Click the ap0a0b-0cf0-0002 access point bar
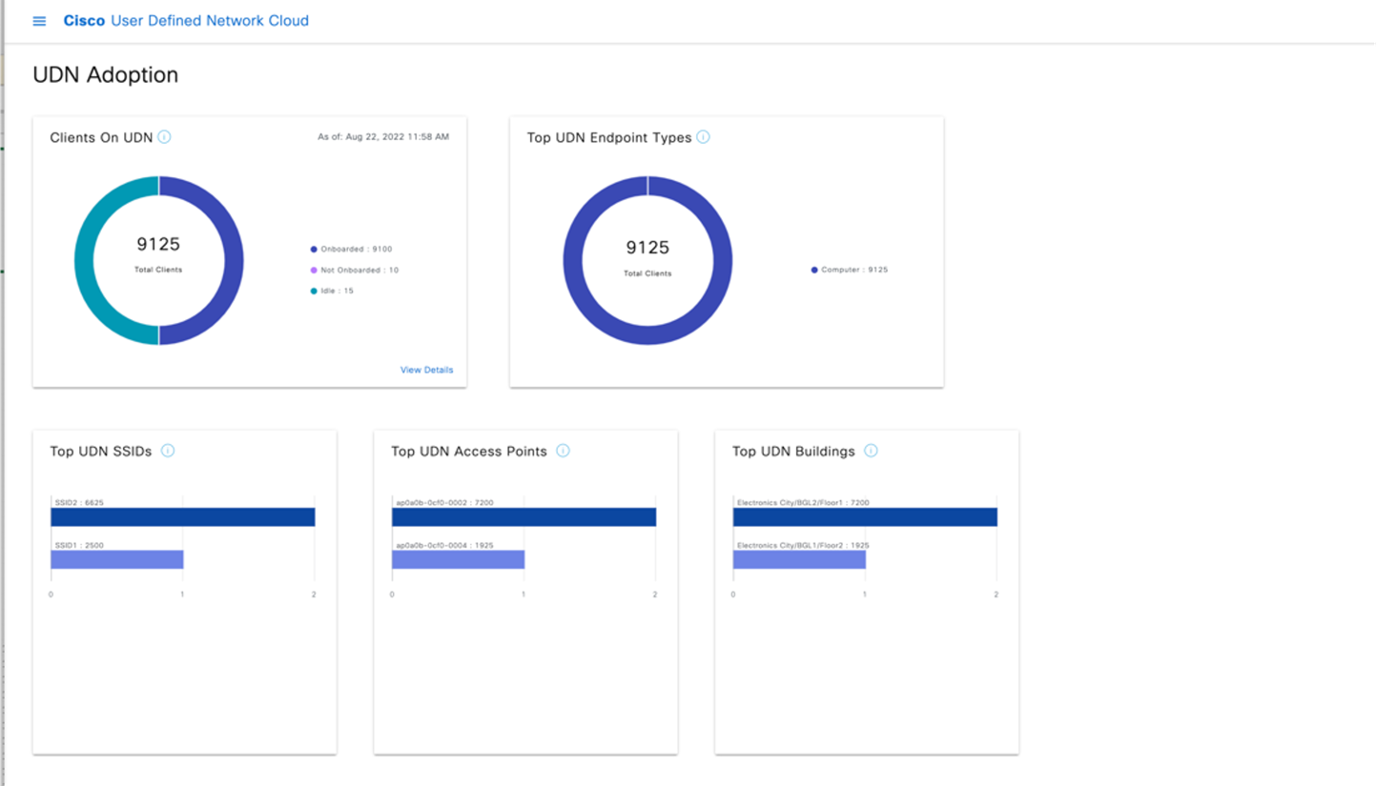Image resolution: width=1381 pixels, height=791 pixels. pyautogui.click(x=524, y=517)
